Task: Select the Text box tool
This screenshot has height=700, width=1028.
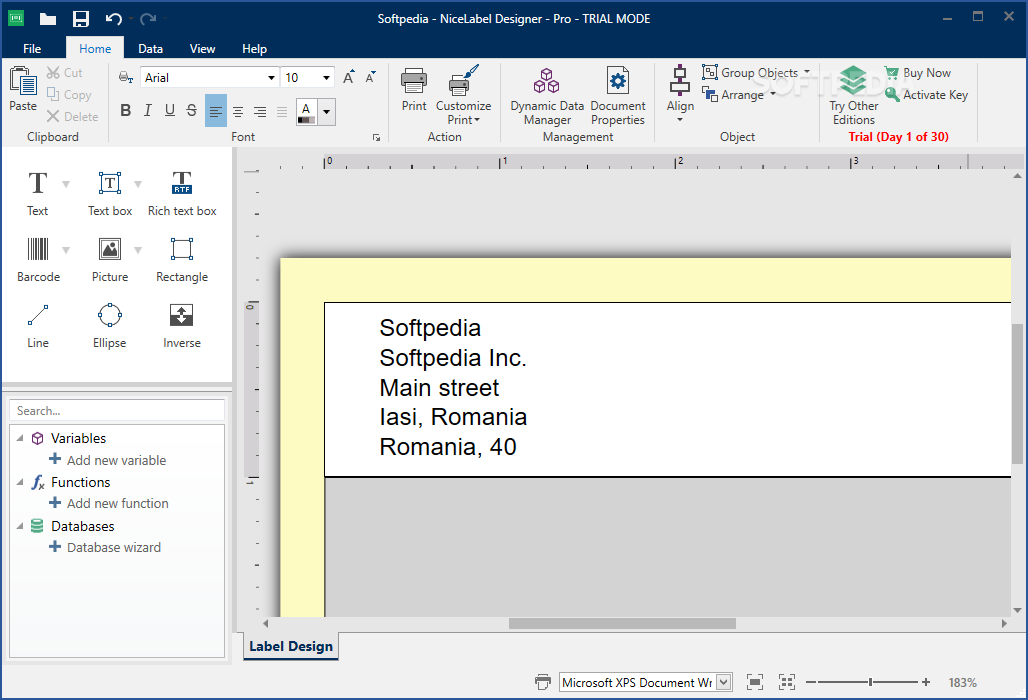Action: point(109,192)
